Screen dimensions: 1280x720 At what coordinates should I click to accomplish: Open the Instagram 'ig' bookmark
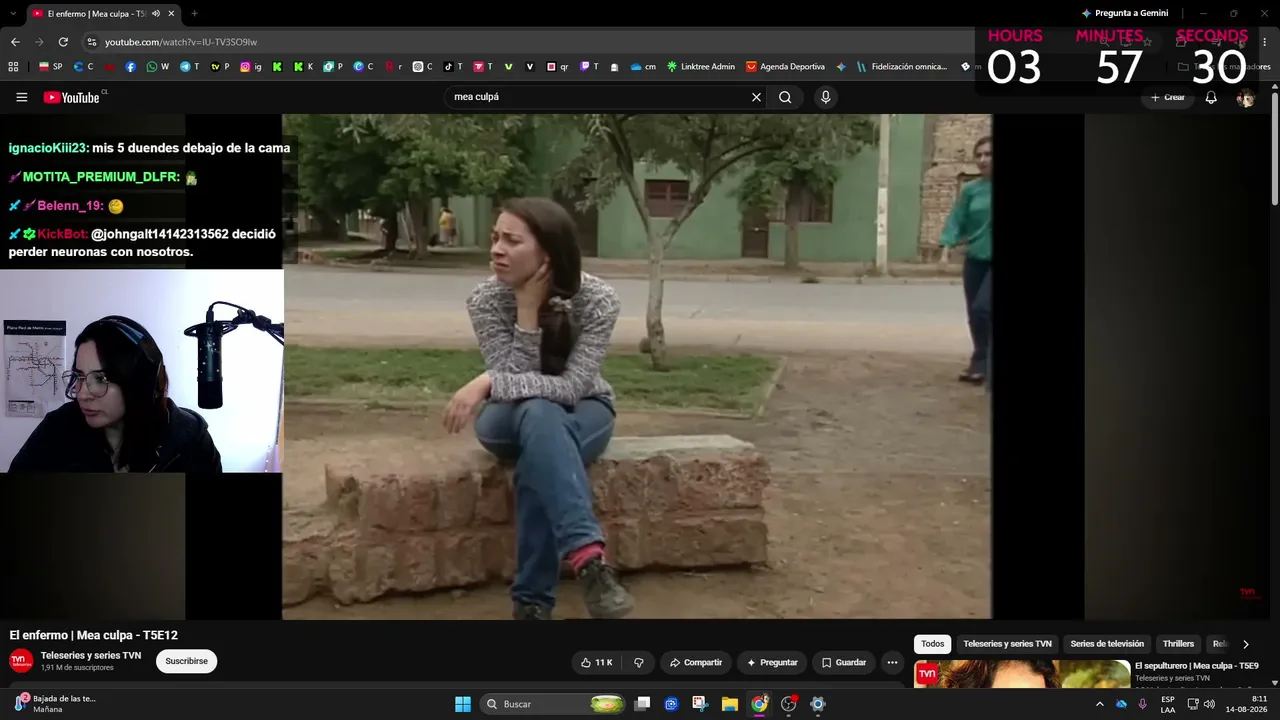click(251, 67)
